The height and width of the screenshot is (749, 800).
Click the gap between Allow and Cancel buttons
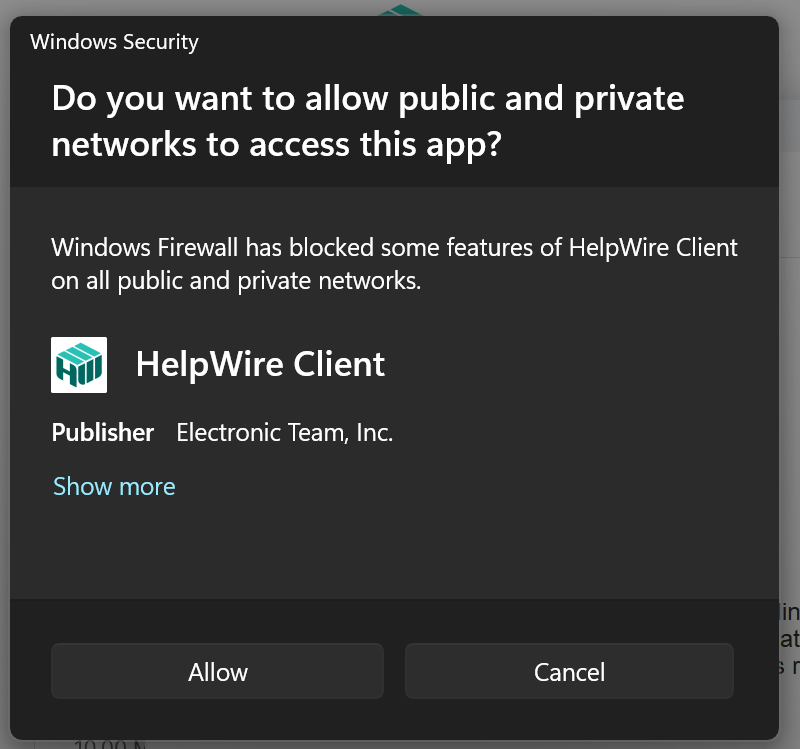[x=394, y=671]
